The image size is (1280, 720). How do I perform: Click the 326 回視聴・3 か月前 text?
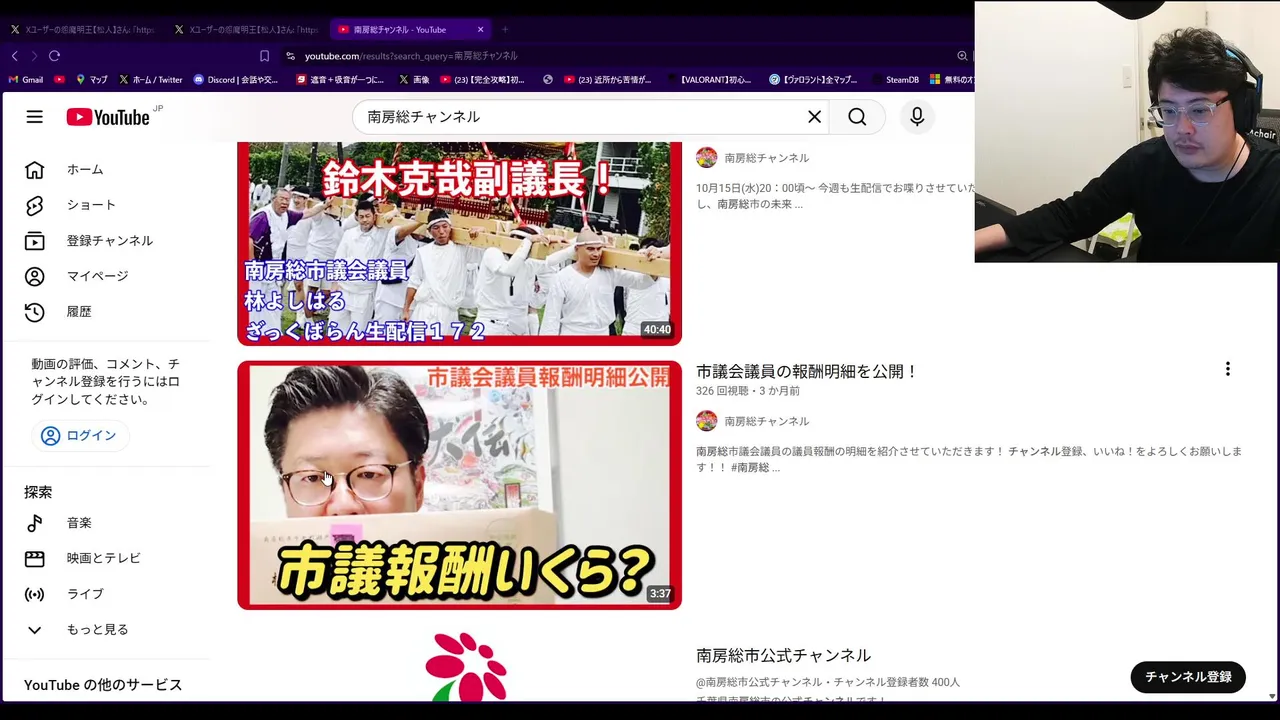(x=748, y=391)
